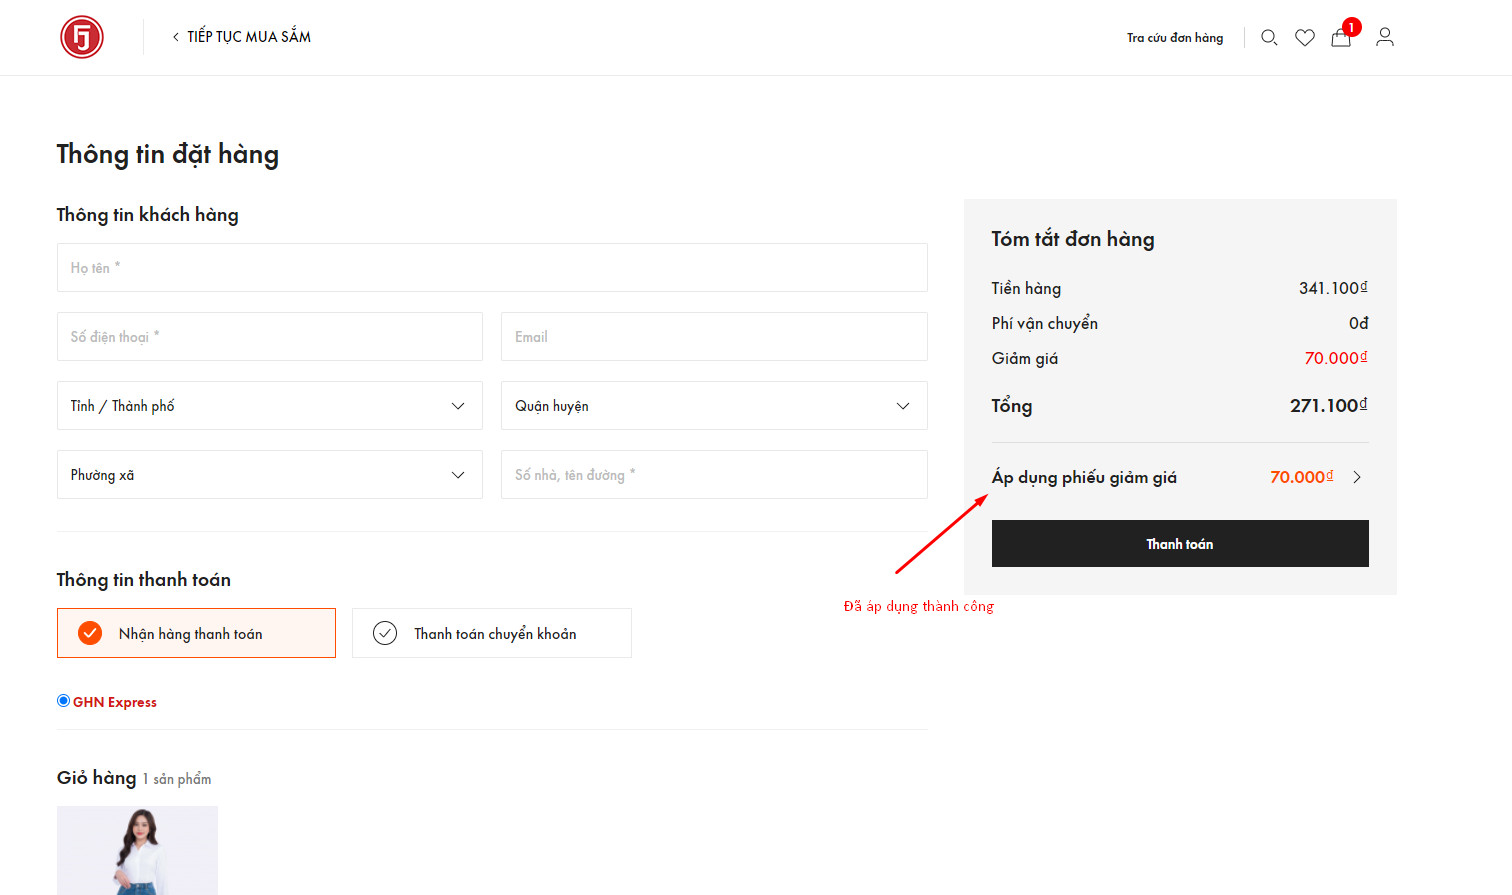Open the user account icon
1512x895 pixels.
(x=1385, y=37)
